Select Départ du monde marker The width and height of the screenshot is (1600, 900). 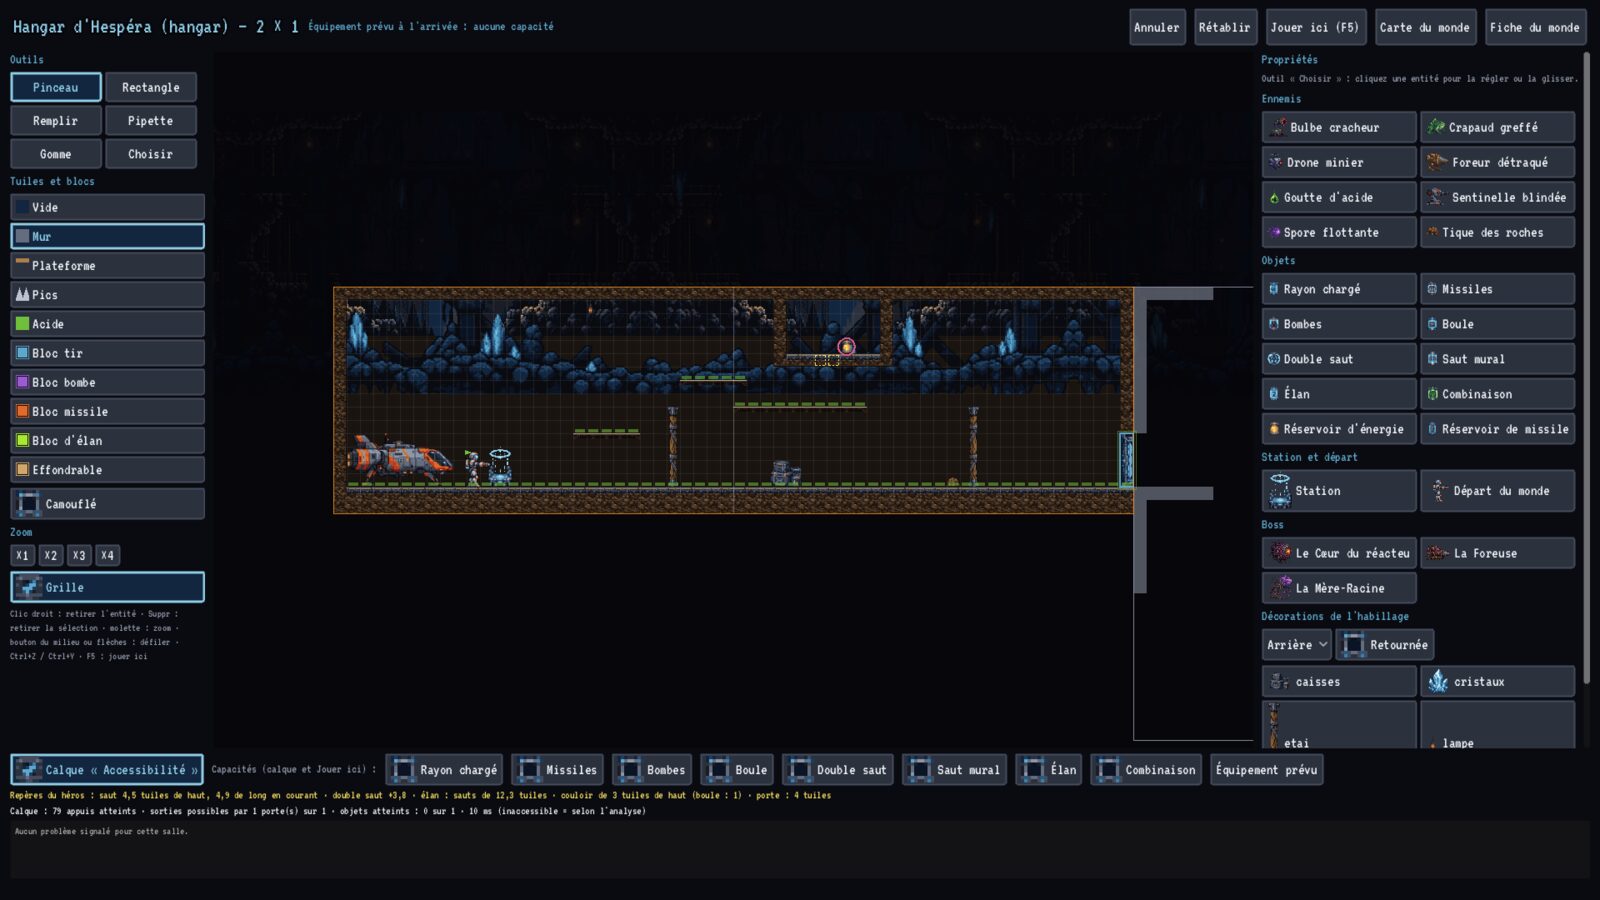[x=1497, y=491]
